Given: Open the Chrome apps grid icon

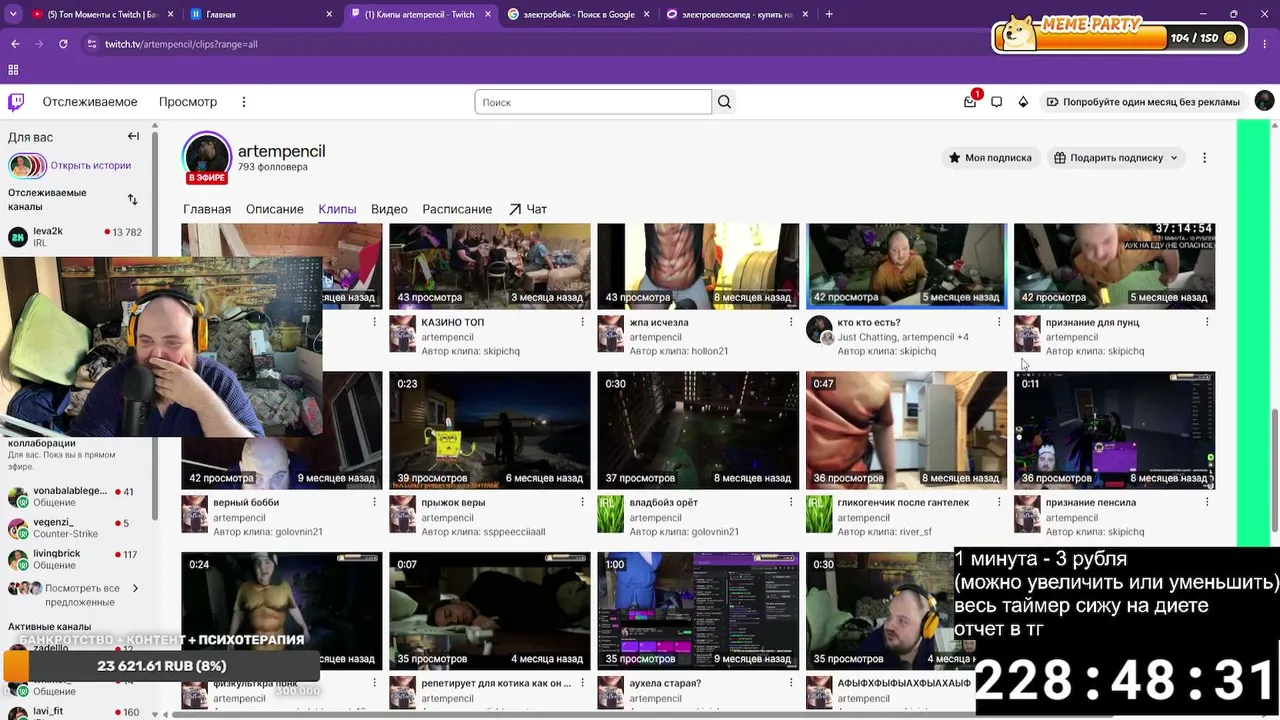Looking at the screenshot, I should pos(13,70).
